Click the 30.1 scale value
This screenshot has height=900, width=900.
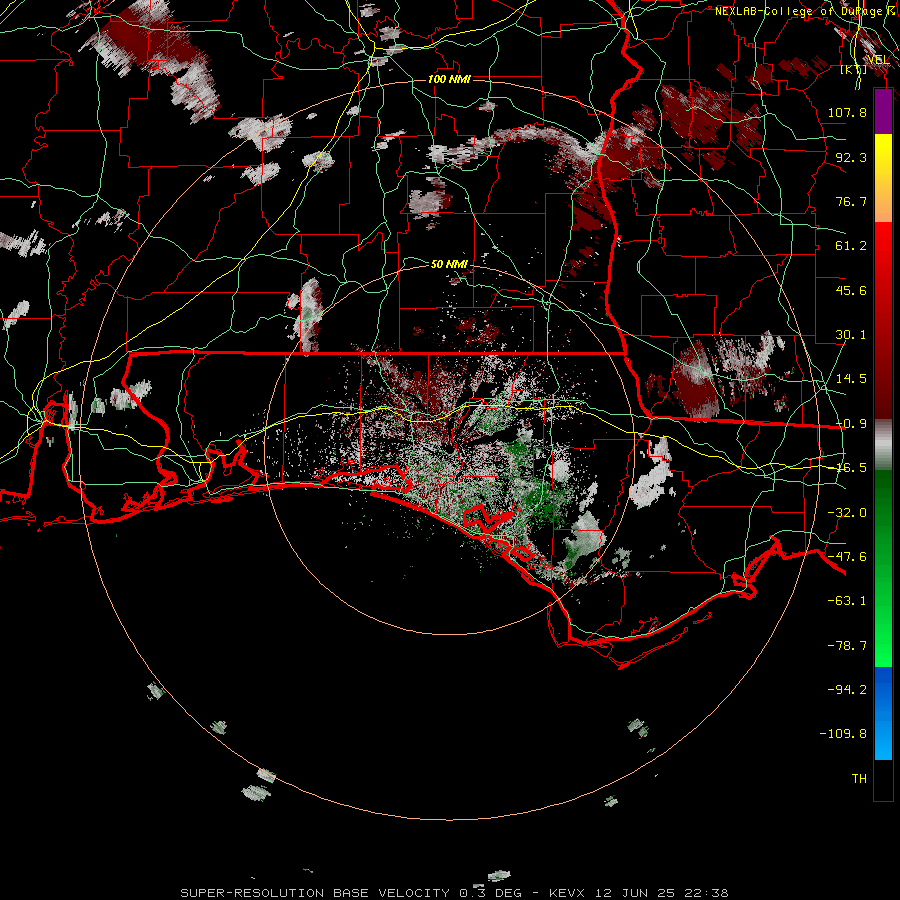tap(851, 335)
